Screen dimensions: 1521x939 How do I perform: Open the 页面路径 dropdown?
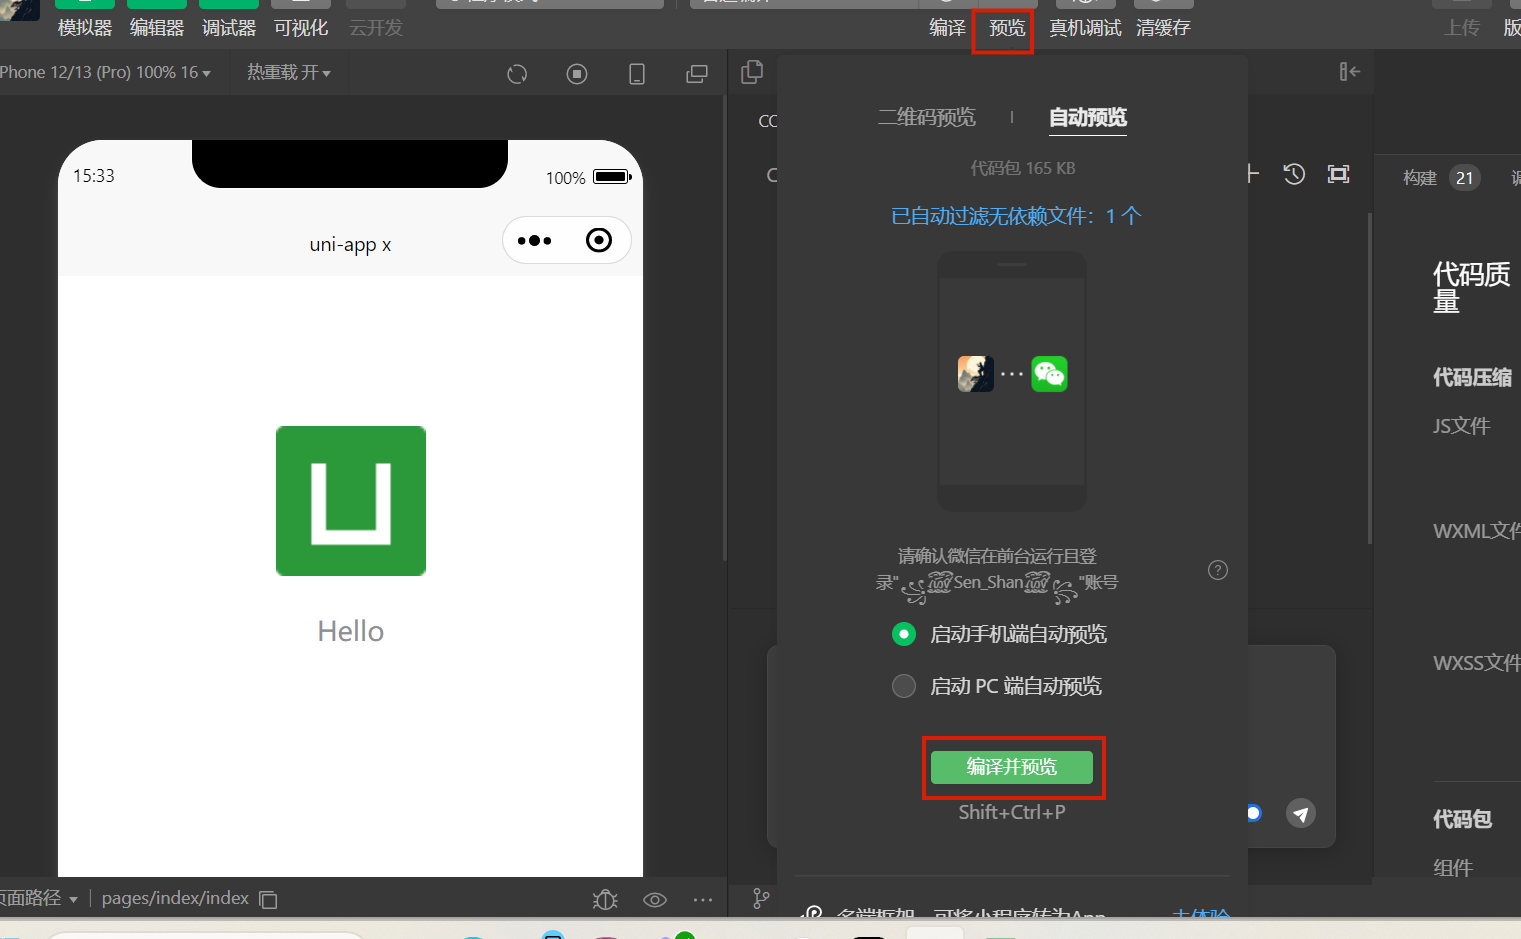tap(39, 898)
